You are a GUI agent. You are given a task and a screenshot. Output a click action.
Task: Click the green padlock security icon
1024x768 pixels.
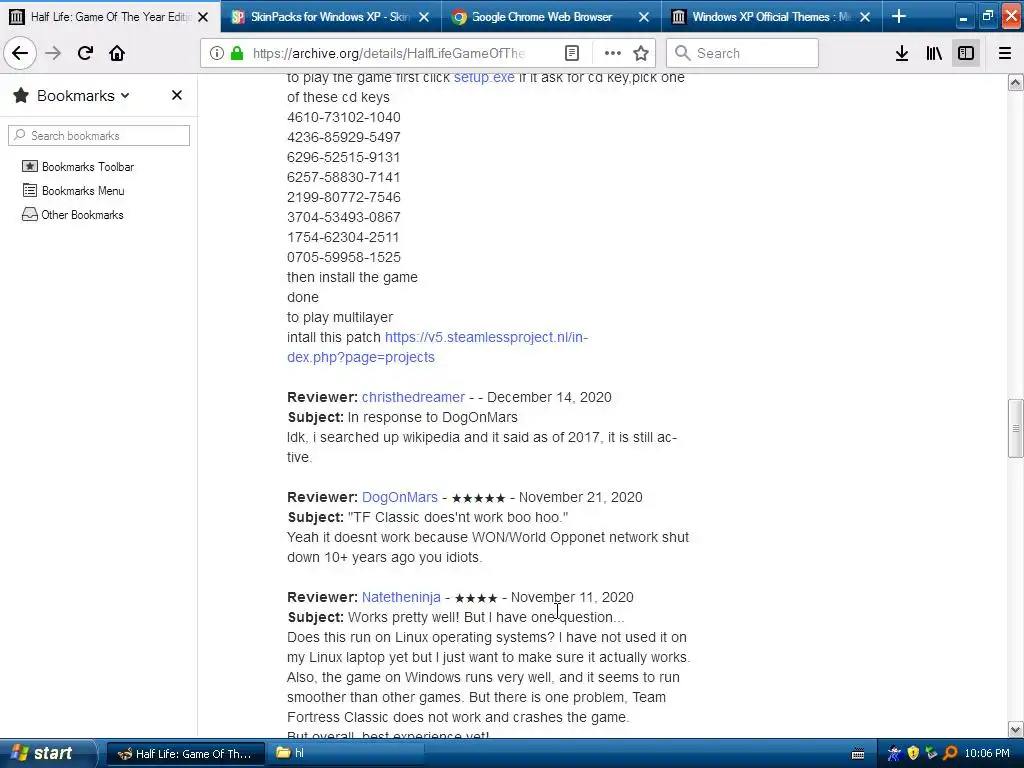point(237,53)
